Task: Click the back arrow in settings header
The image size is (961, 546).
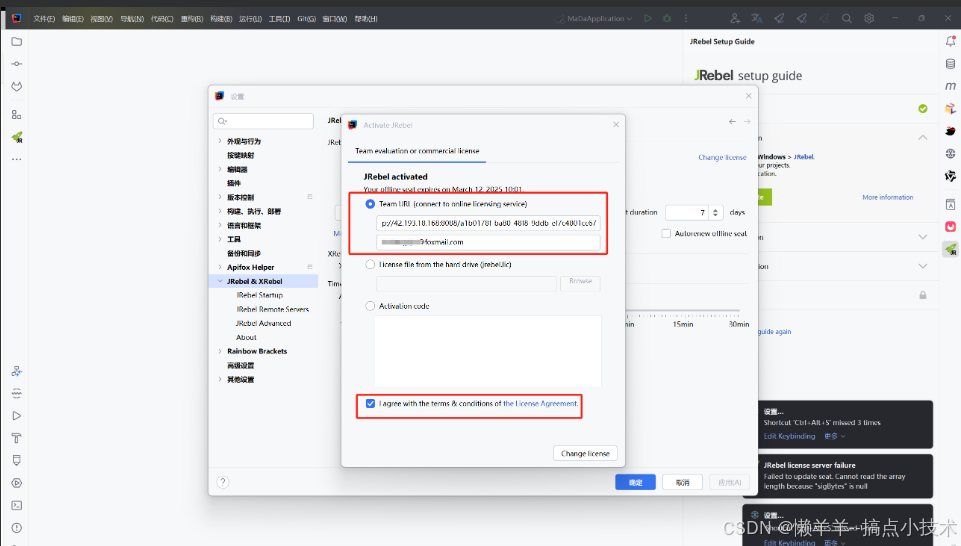Action: pos(732,121)
